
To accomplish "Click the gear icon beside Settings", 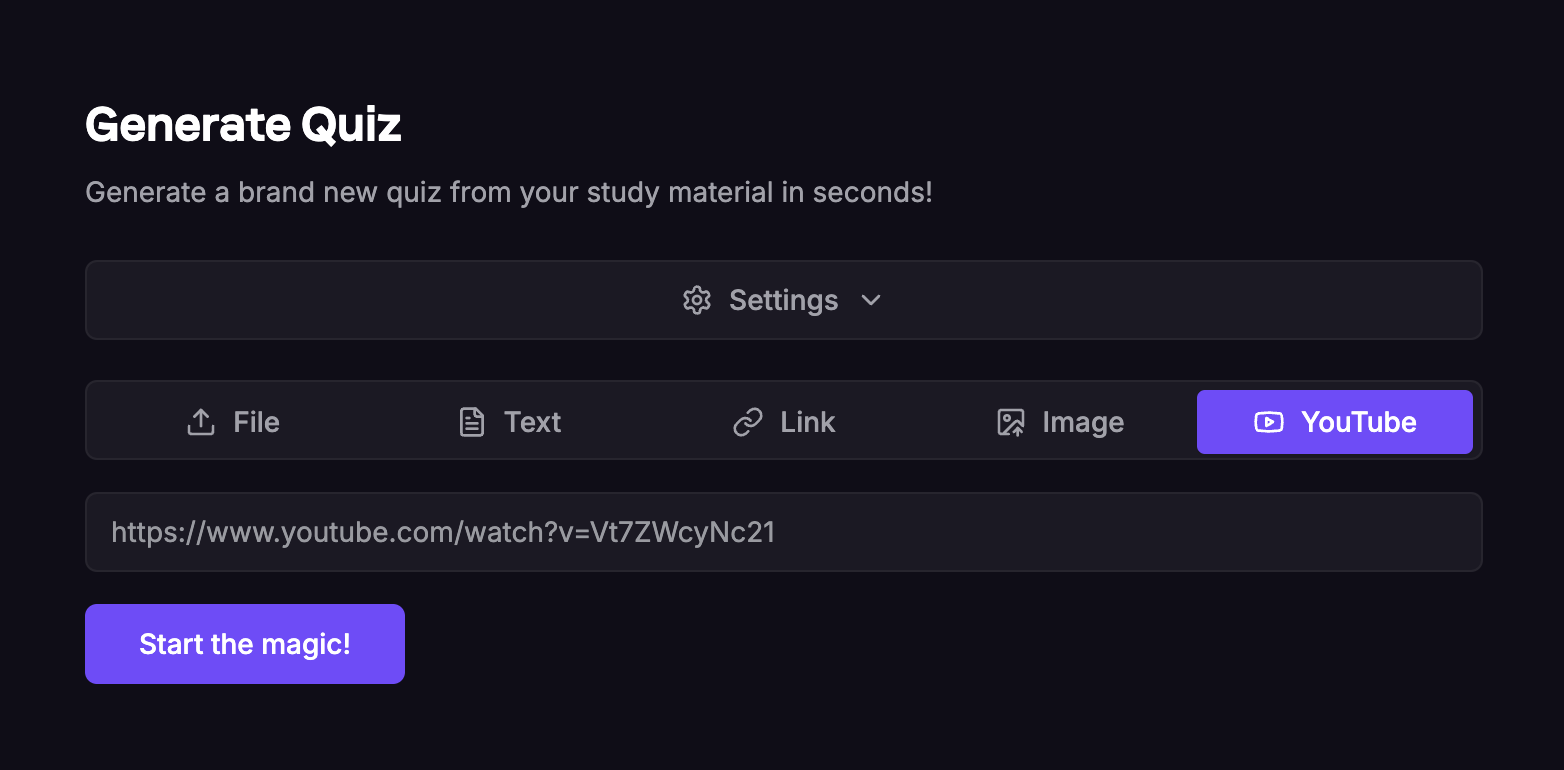I will pyautogui.click(x=696, y=300).
